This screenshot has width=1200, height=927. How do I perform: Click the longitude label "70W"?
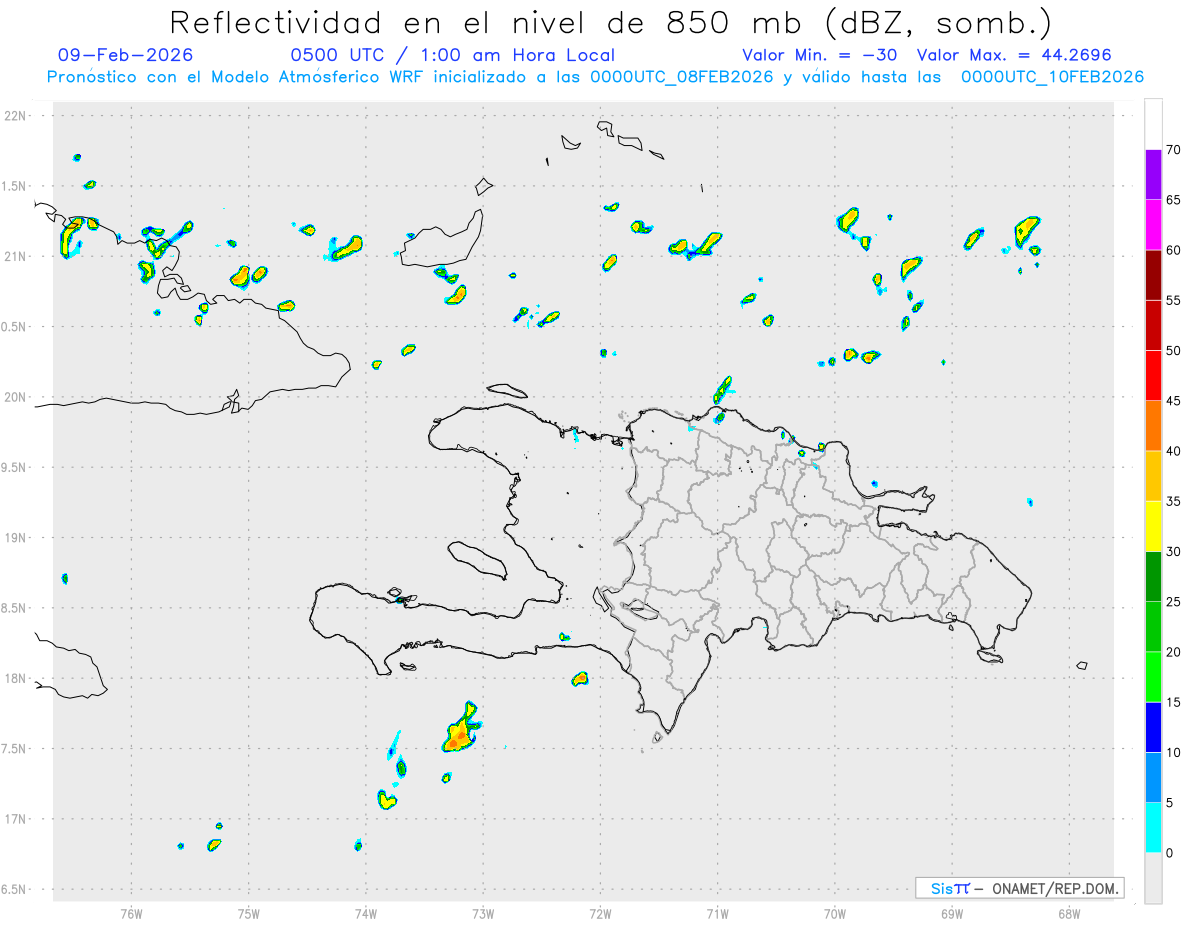click(x=835, y=913)
